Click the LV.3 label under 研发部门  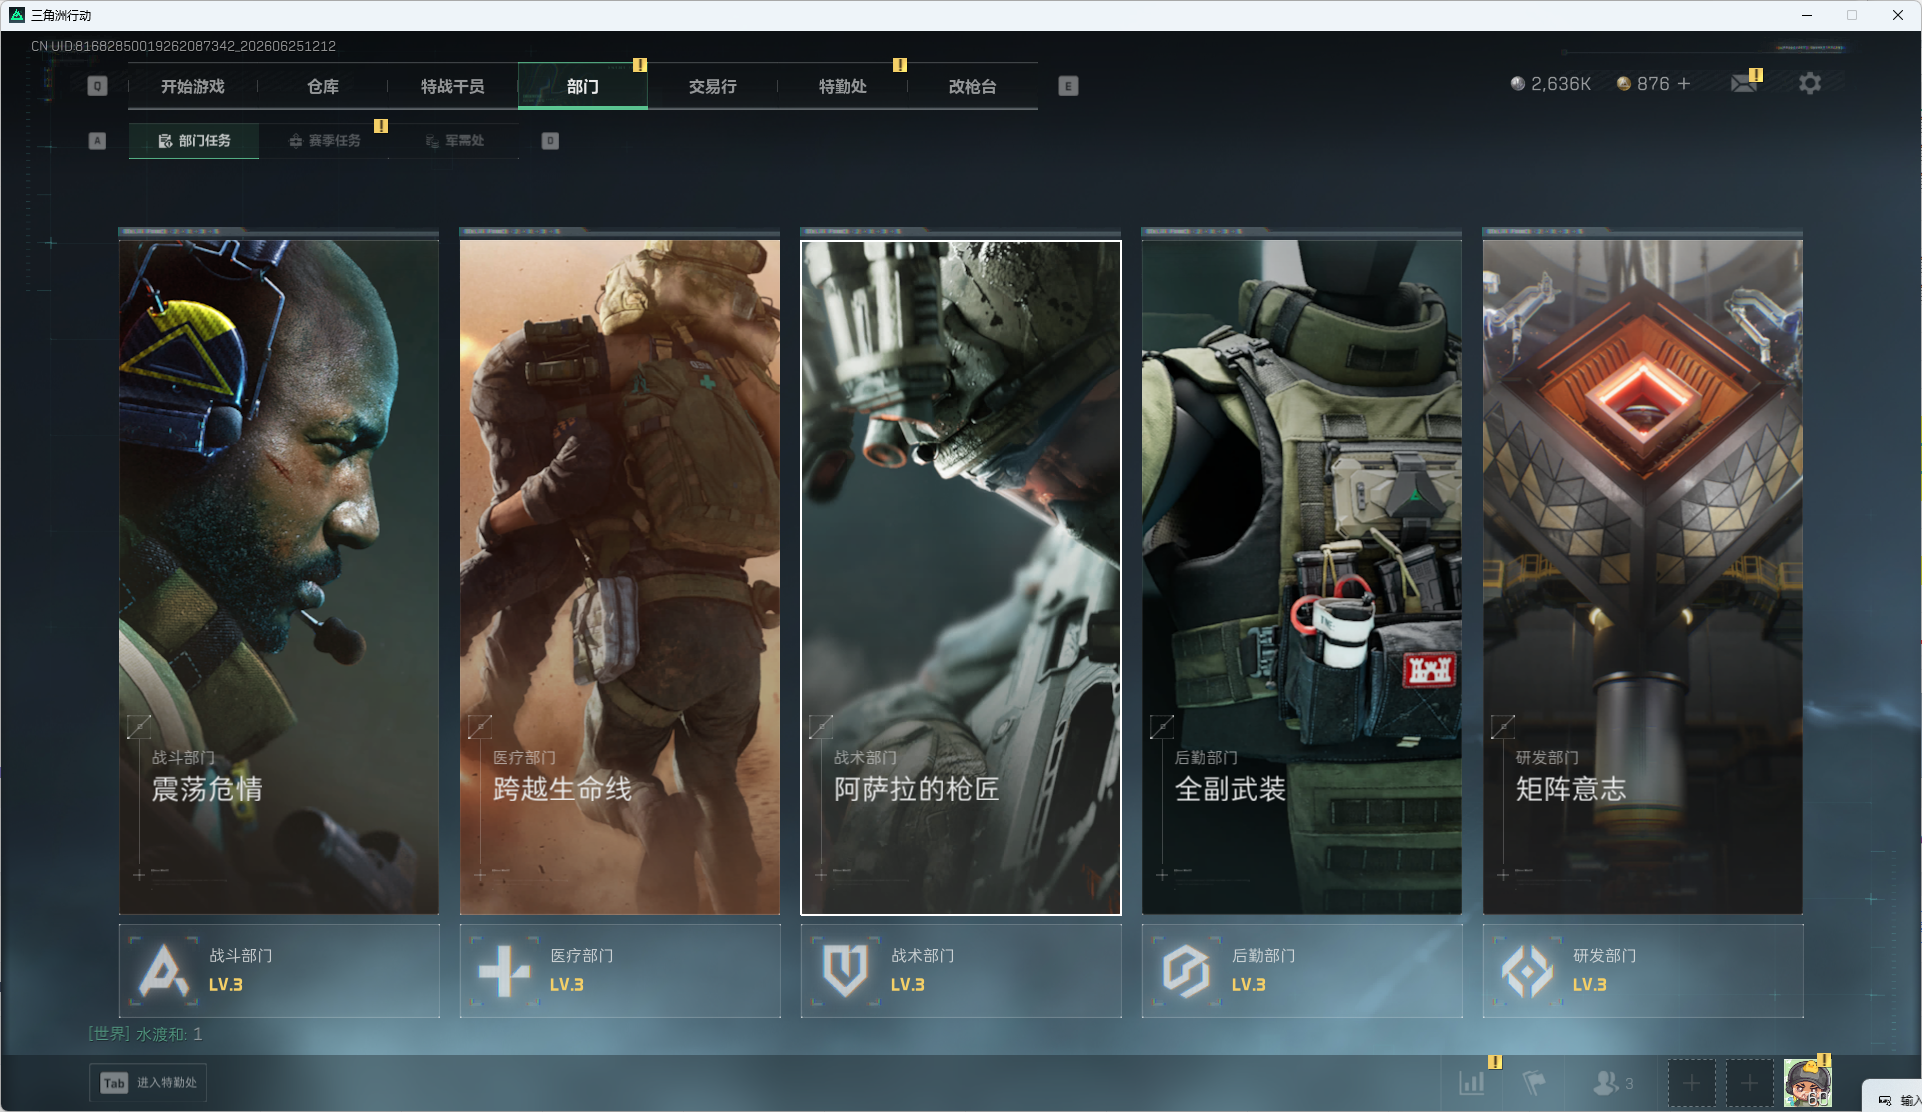pyautogui.click(x=1590, y=985)
